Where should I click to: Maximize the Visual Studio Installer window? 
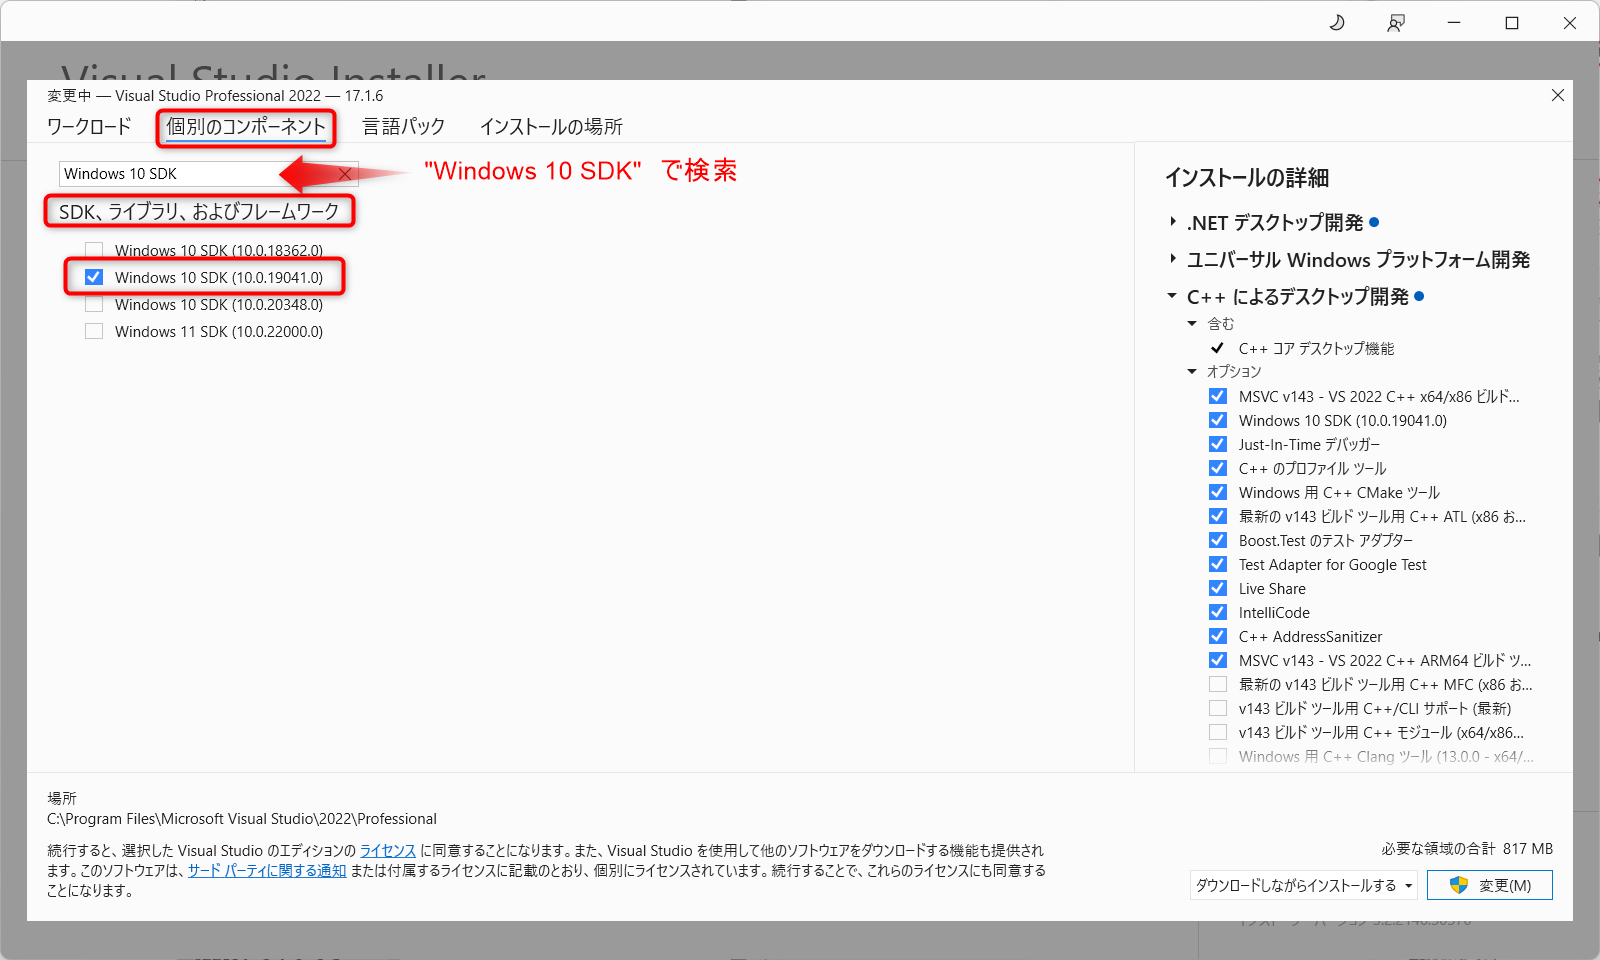tap(1512, 22)
